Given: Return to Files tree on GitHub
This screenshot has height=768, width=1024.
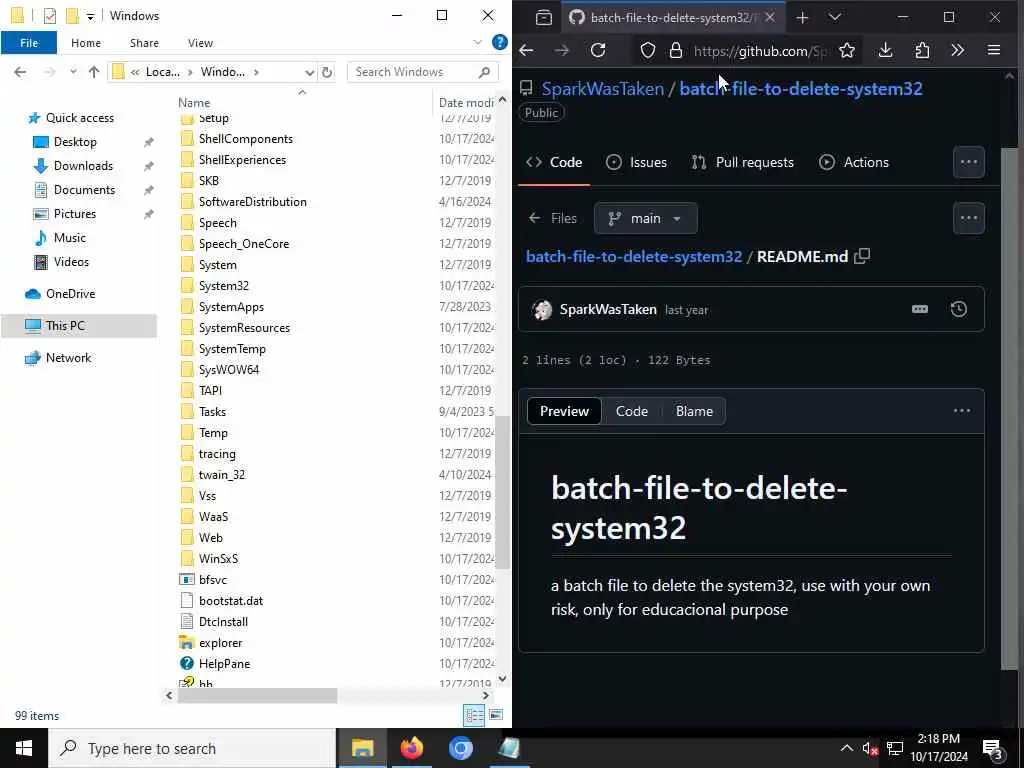Looking at the screenshot, I should coord(552,218).
